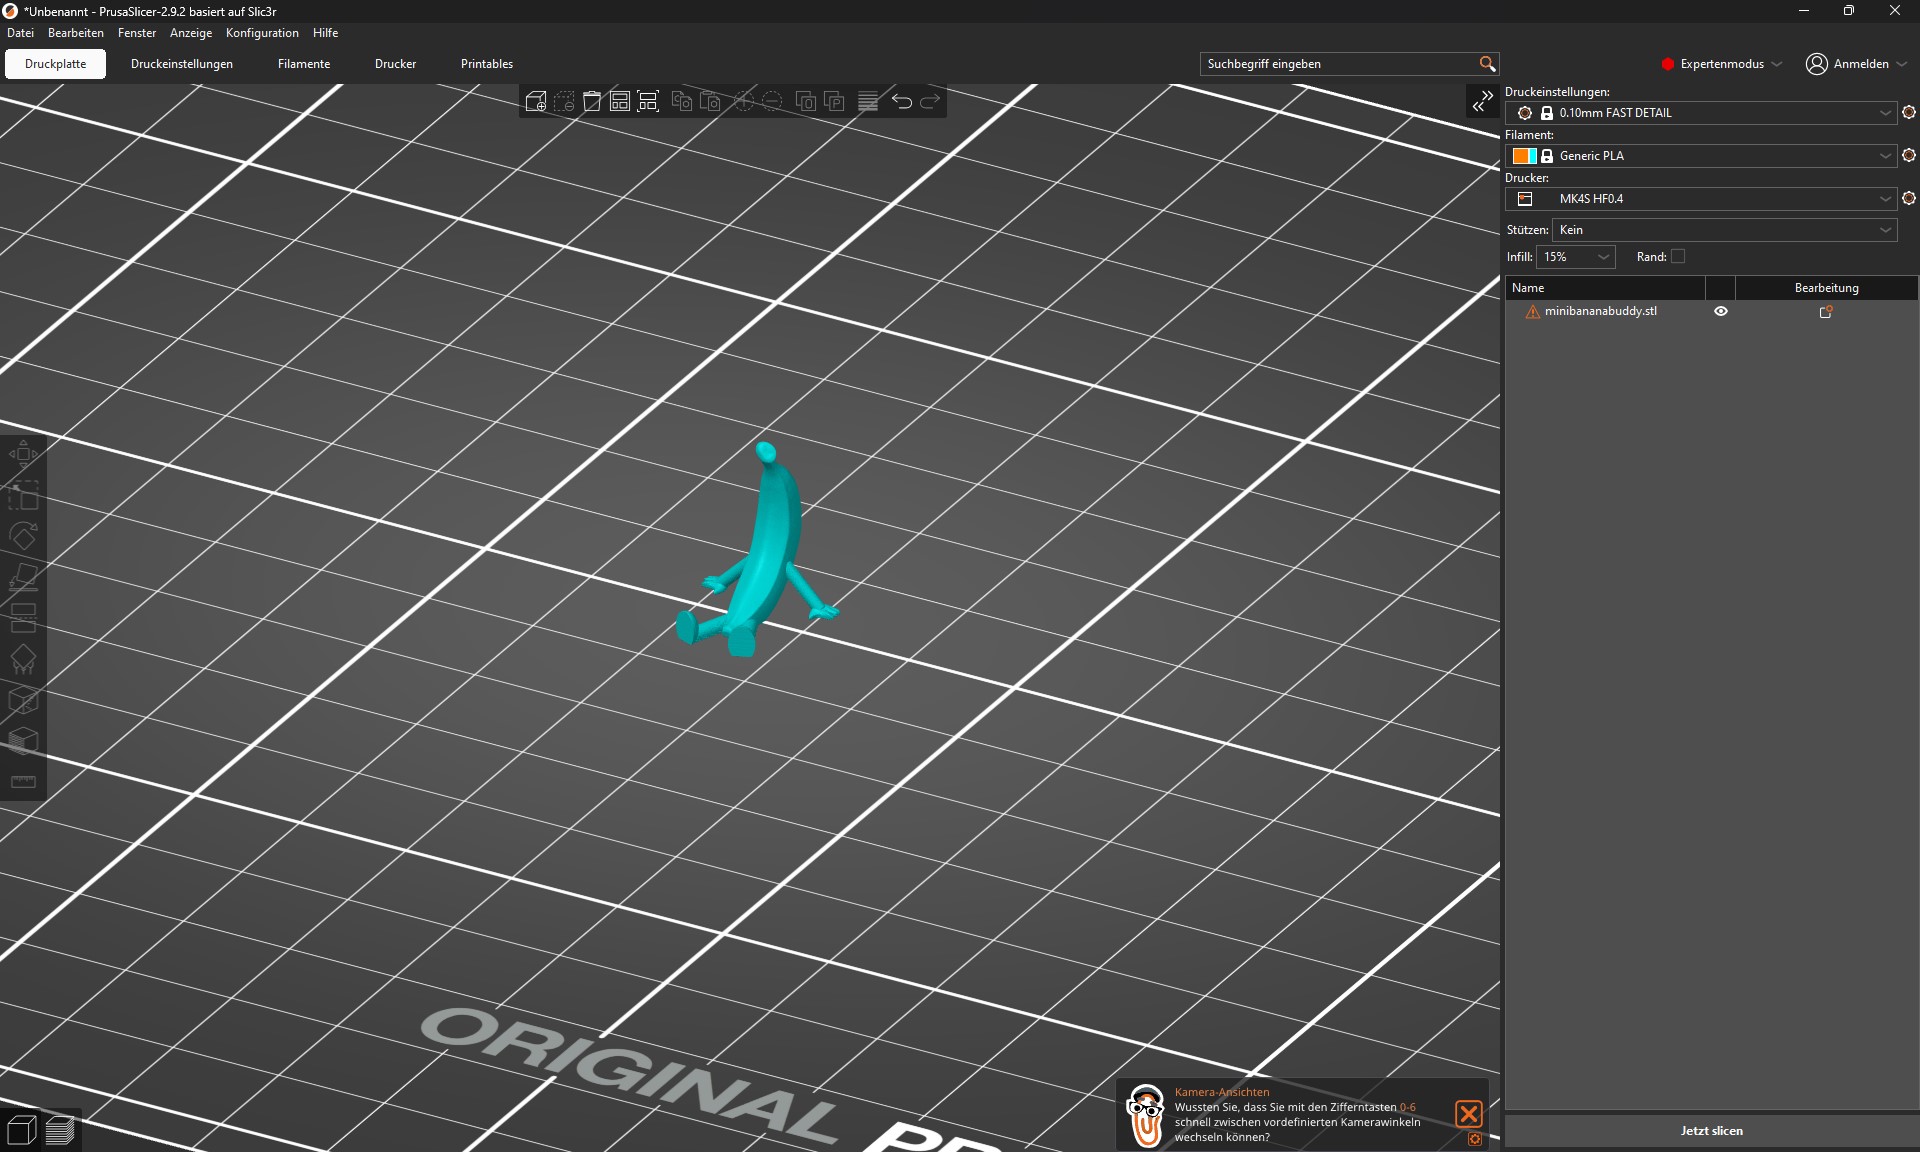The width and height of the screenshot is (1920, 1152).
Task: Click the Remove instance minus icon
Action: [772, 101]
